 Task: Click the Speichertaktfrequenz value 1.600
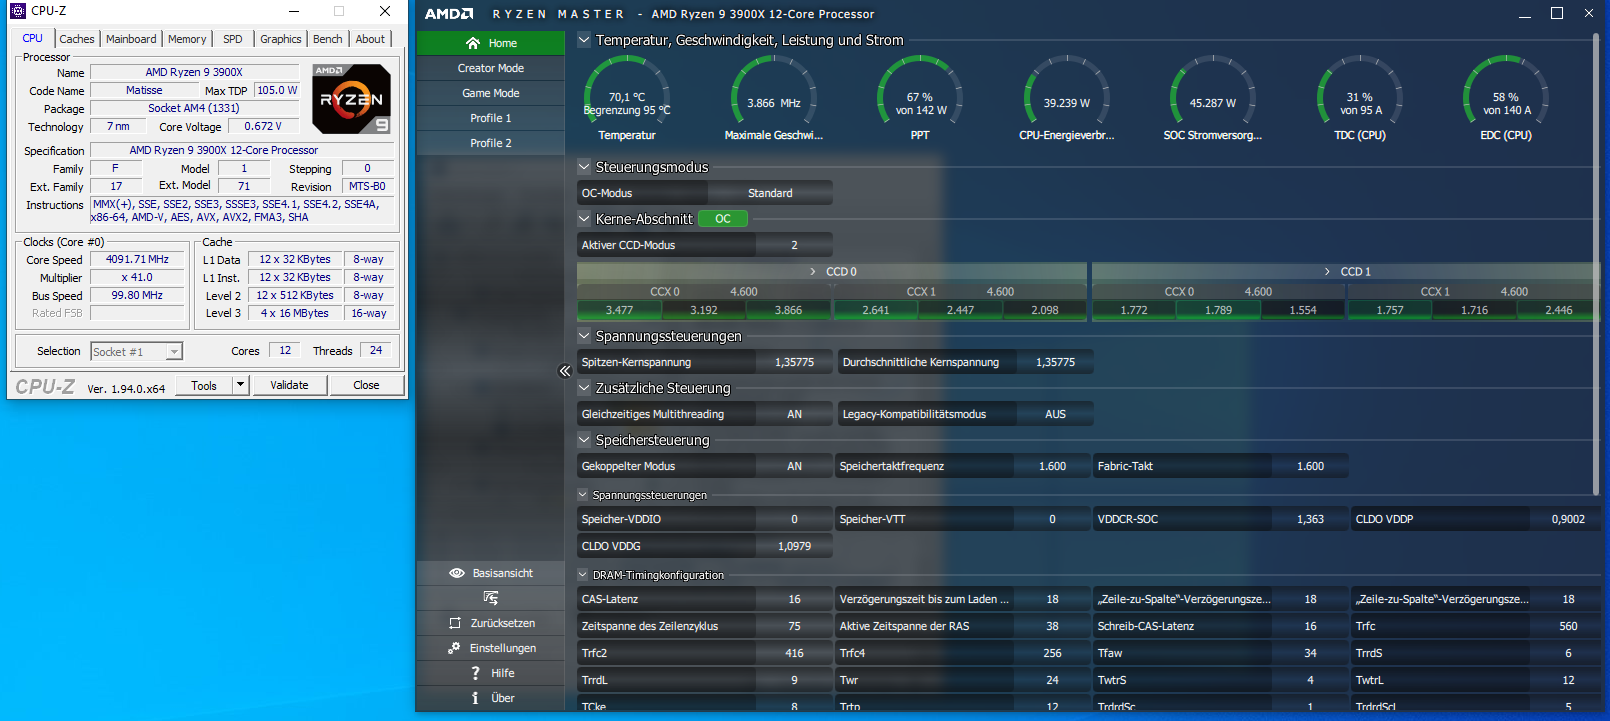point(1052,466)
